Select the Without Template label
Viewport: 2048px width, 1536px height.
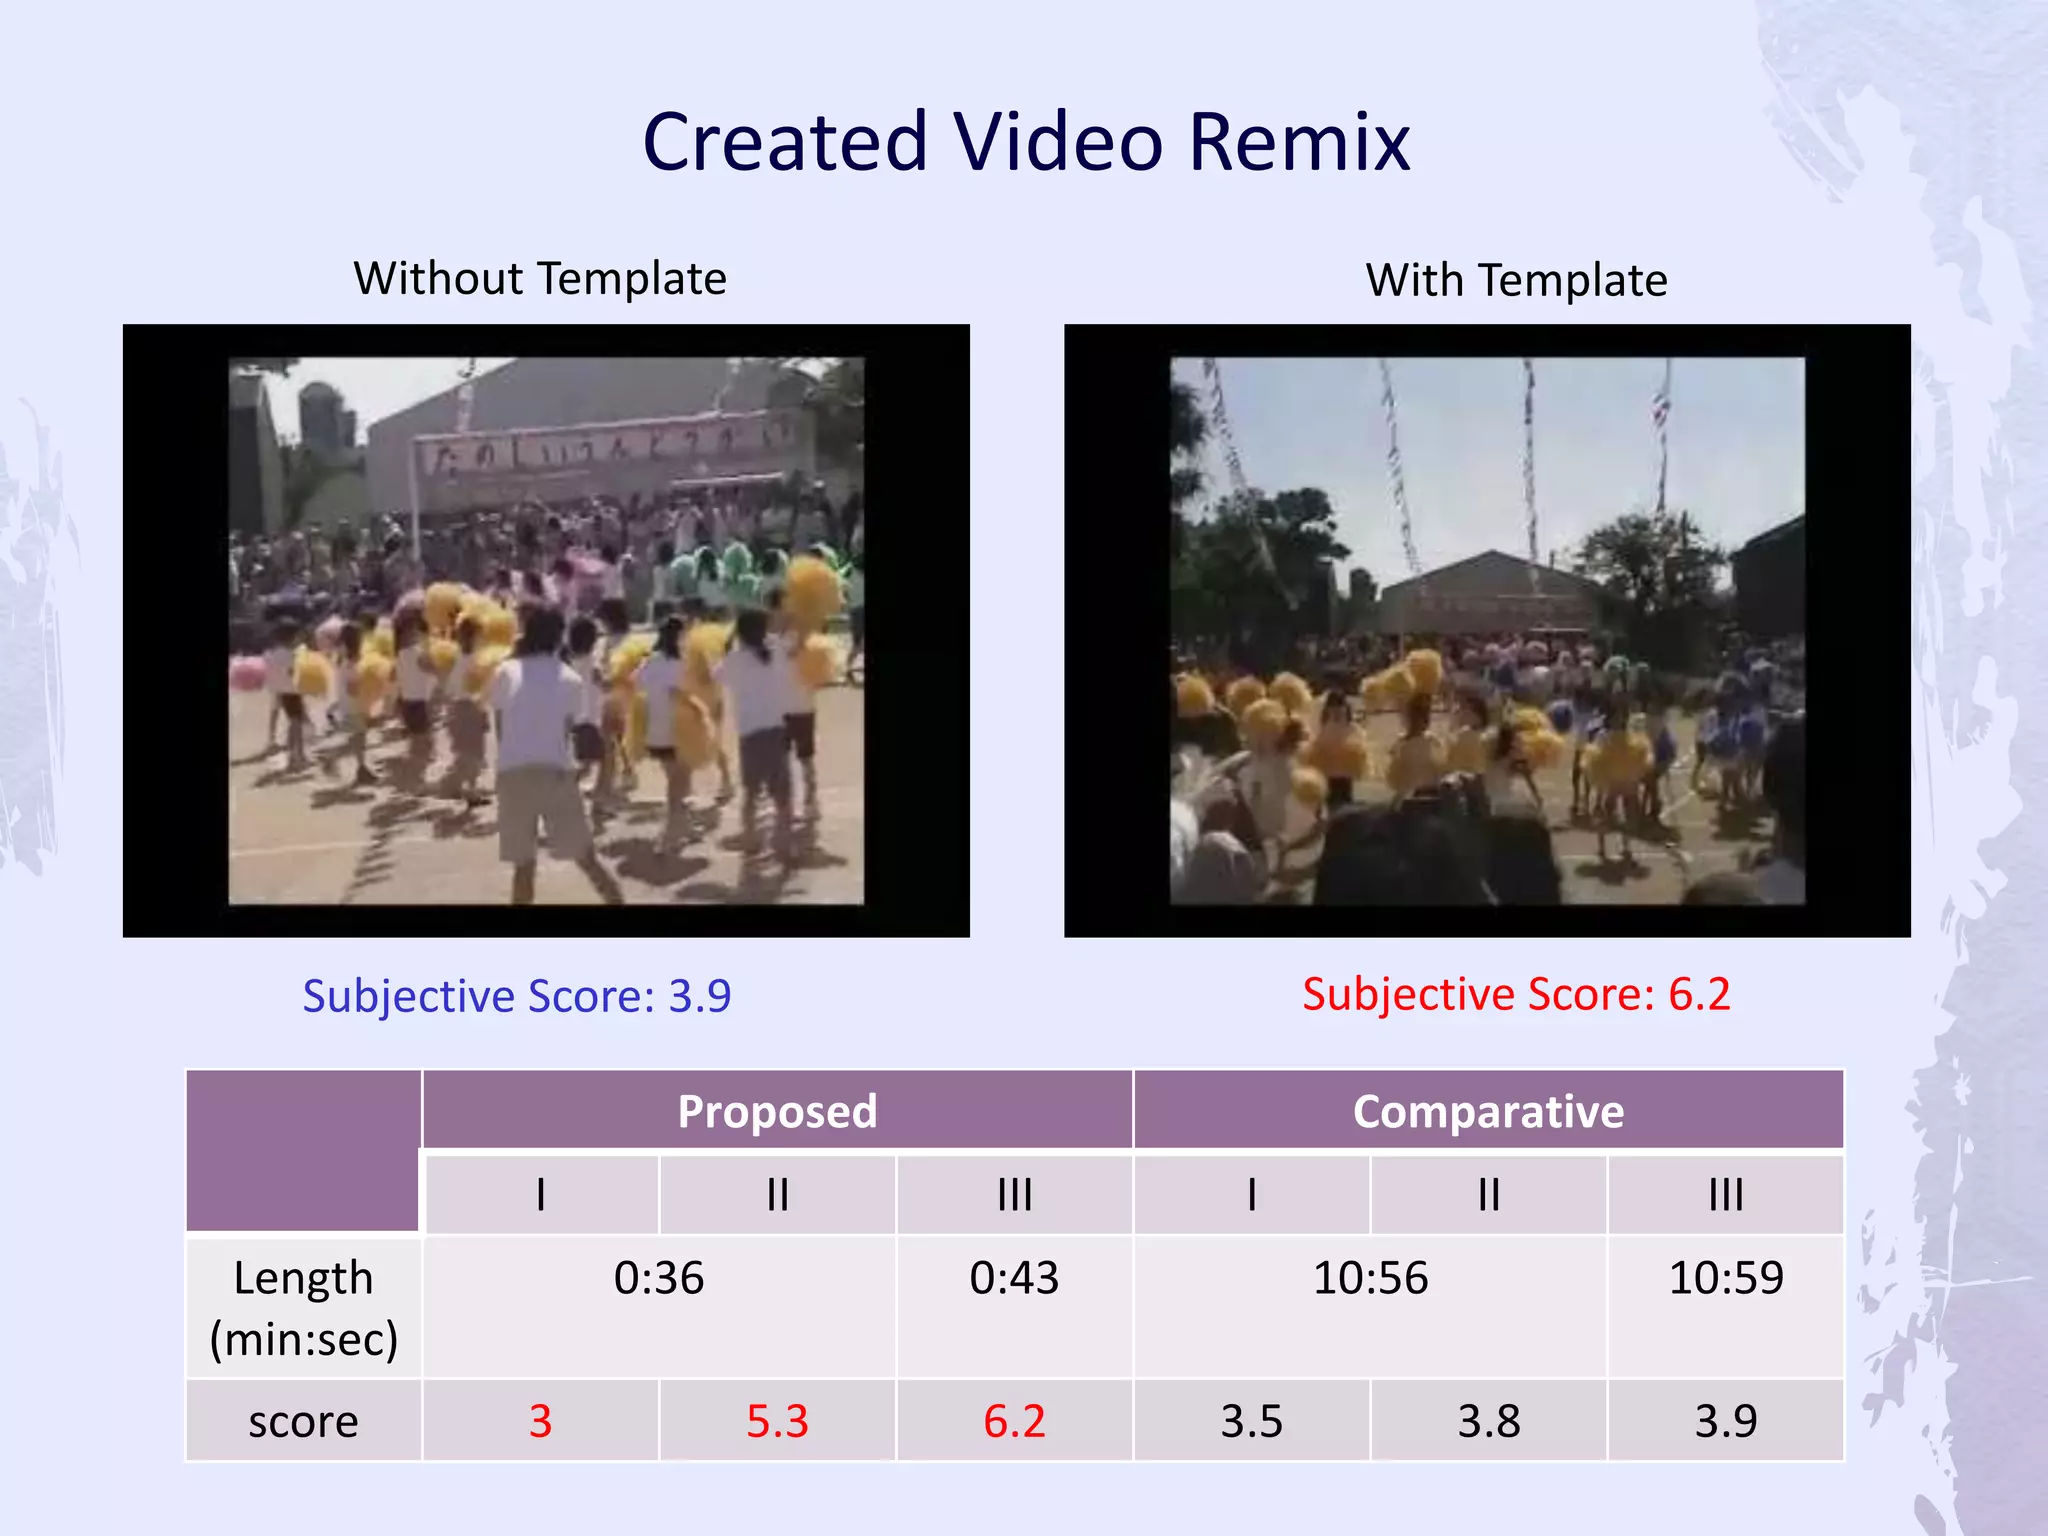540,278
